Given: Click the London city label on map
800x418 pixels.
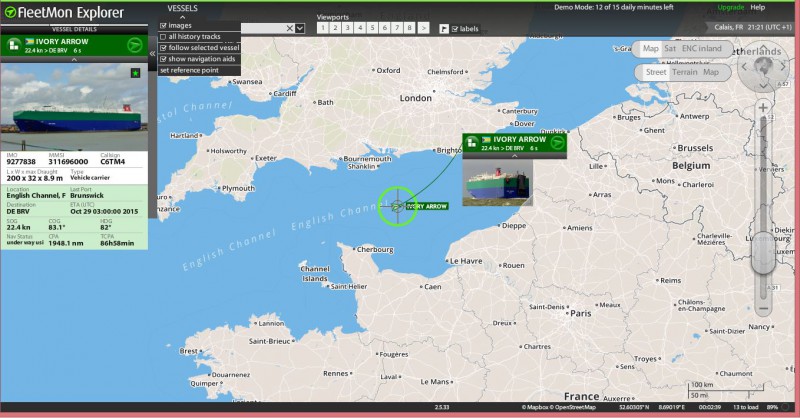Looking at the screenshot, I should [x=415, y=98].
